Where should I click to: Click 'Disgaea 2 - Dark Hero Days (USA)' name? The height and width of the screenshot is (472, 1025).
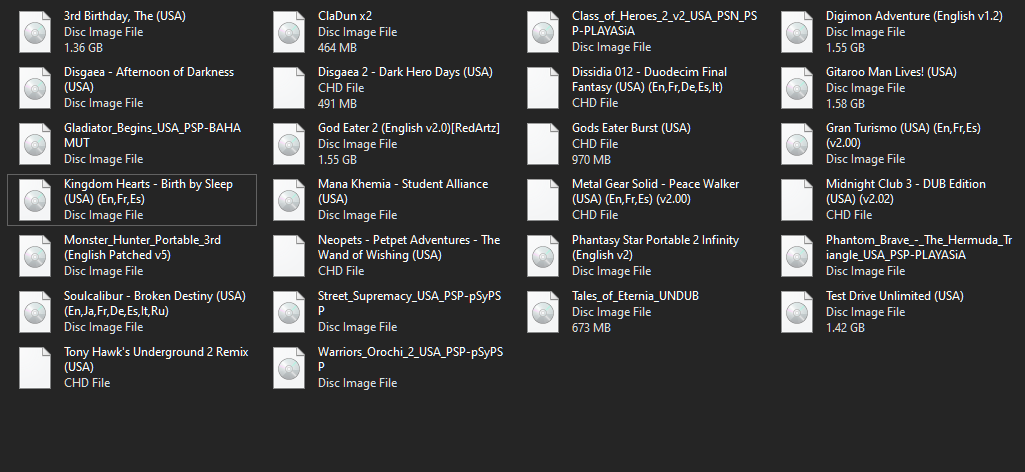[405, 72]
